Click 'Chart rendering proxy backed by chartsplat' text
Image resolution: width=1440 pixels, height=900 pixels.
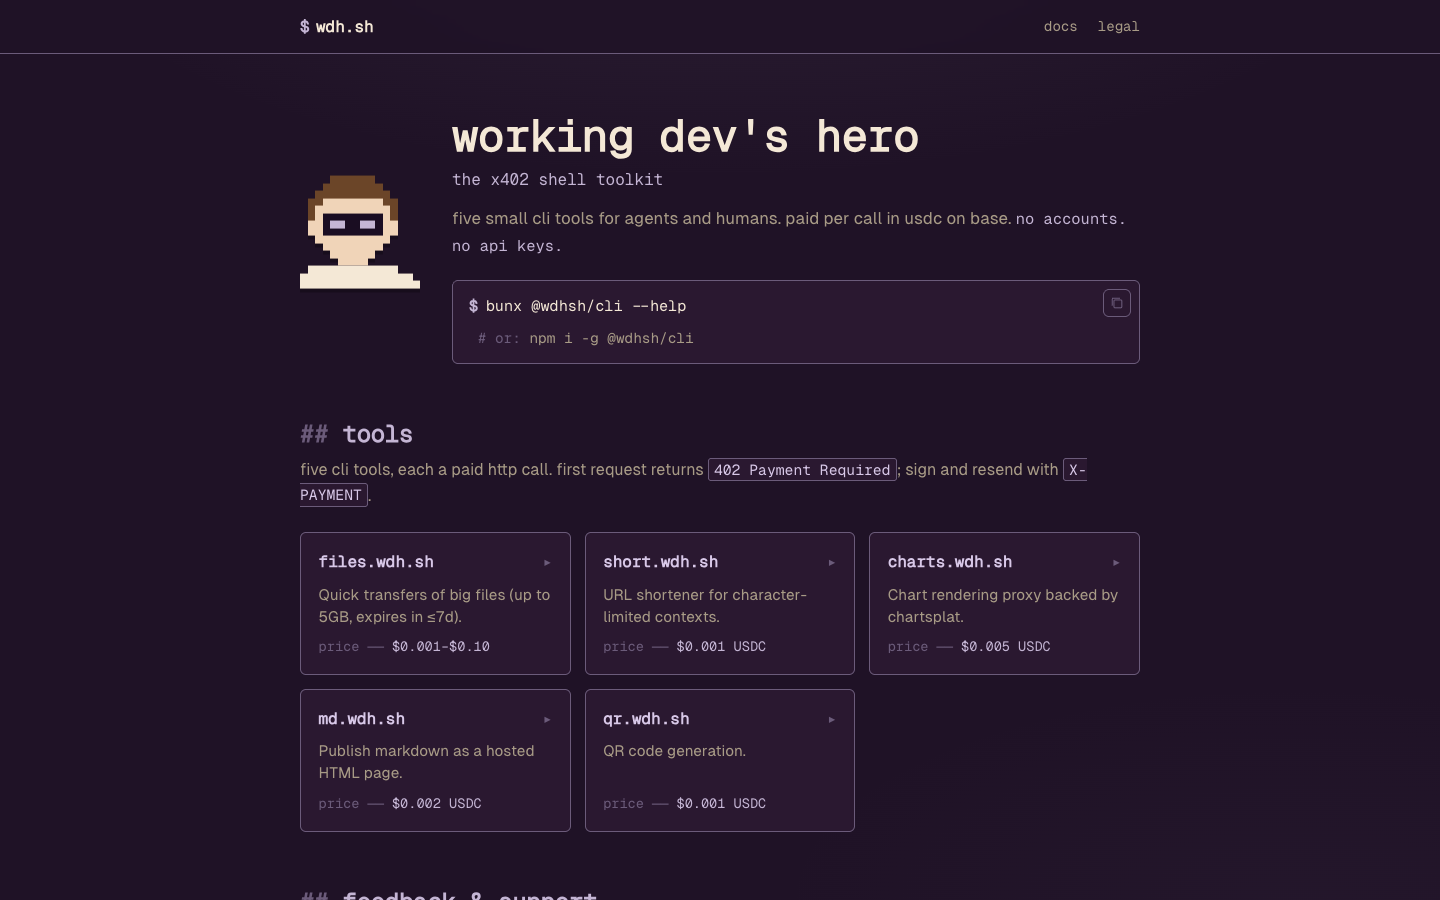click(1003, 606)
